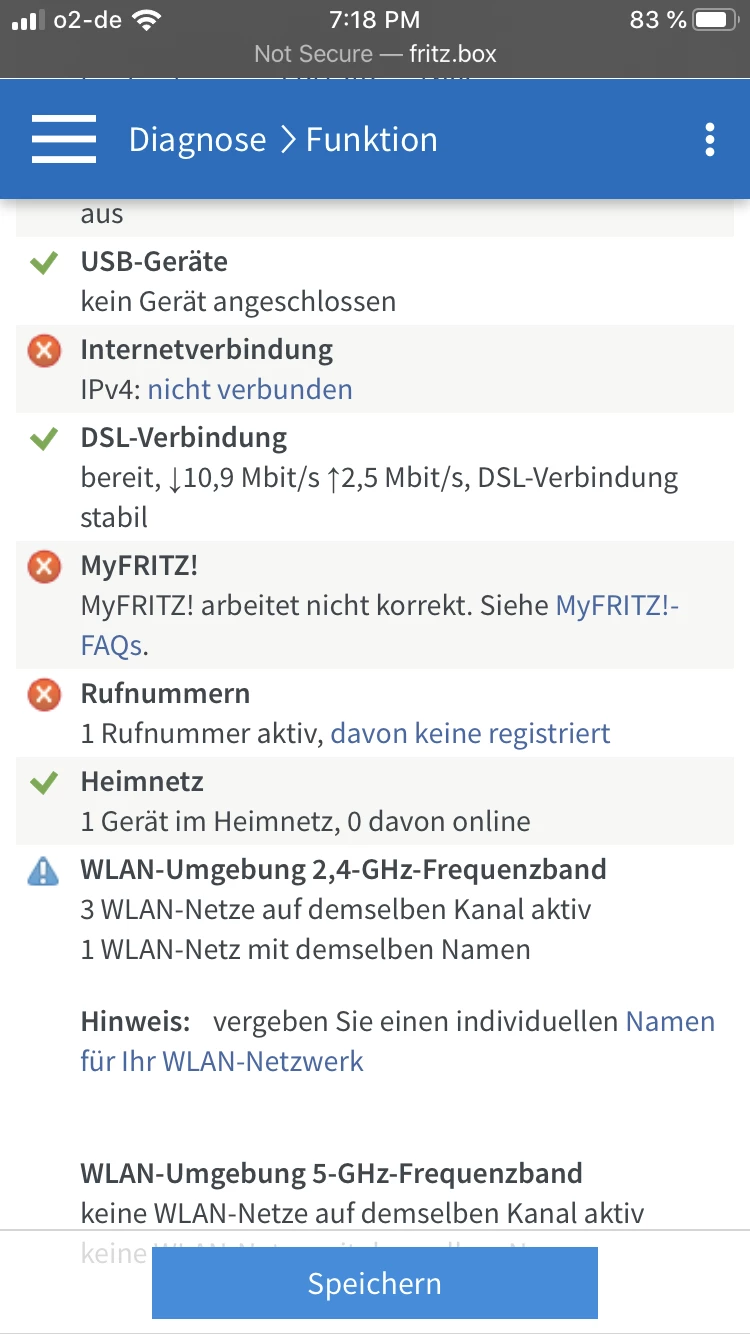750x1334 pixels.
Task: Click the green checkmark beside Heimnetz
Action: [x=43, y=783]
